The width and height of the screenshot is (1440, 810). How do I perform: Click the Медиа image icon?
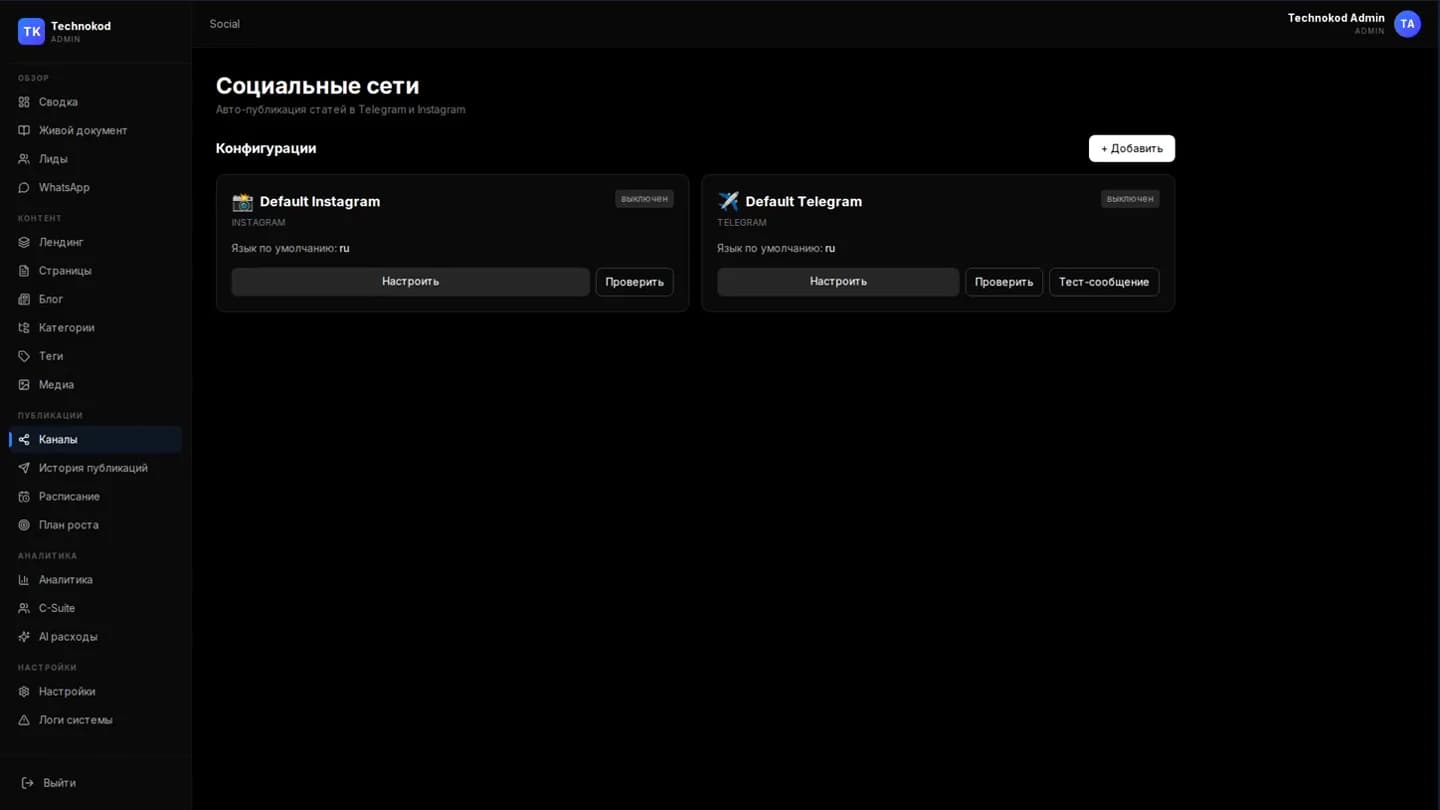tap(24, 385)
